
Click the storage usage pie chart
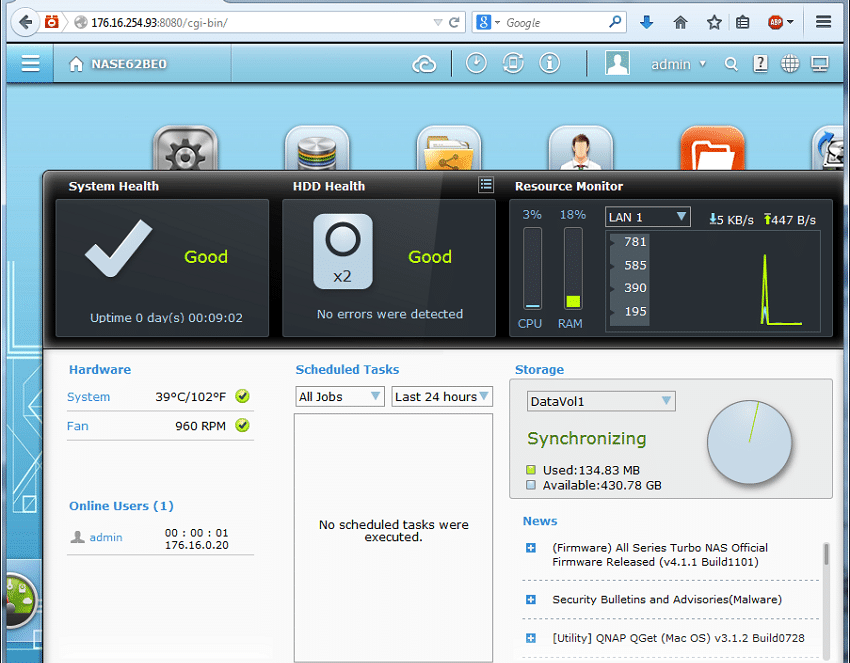pyautogui.click(x=750, y=442)
